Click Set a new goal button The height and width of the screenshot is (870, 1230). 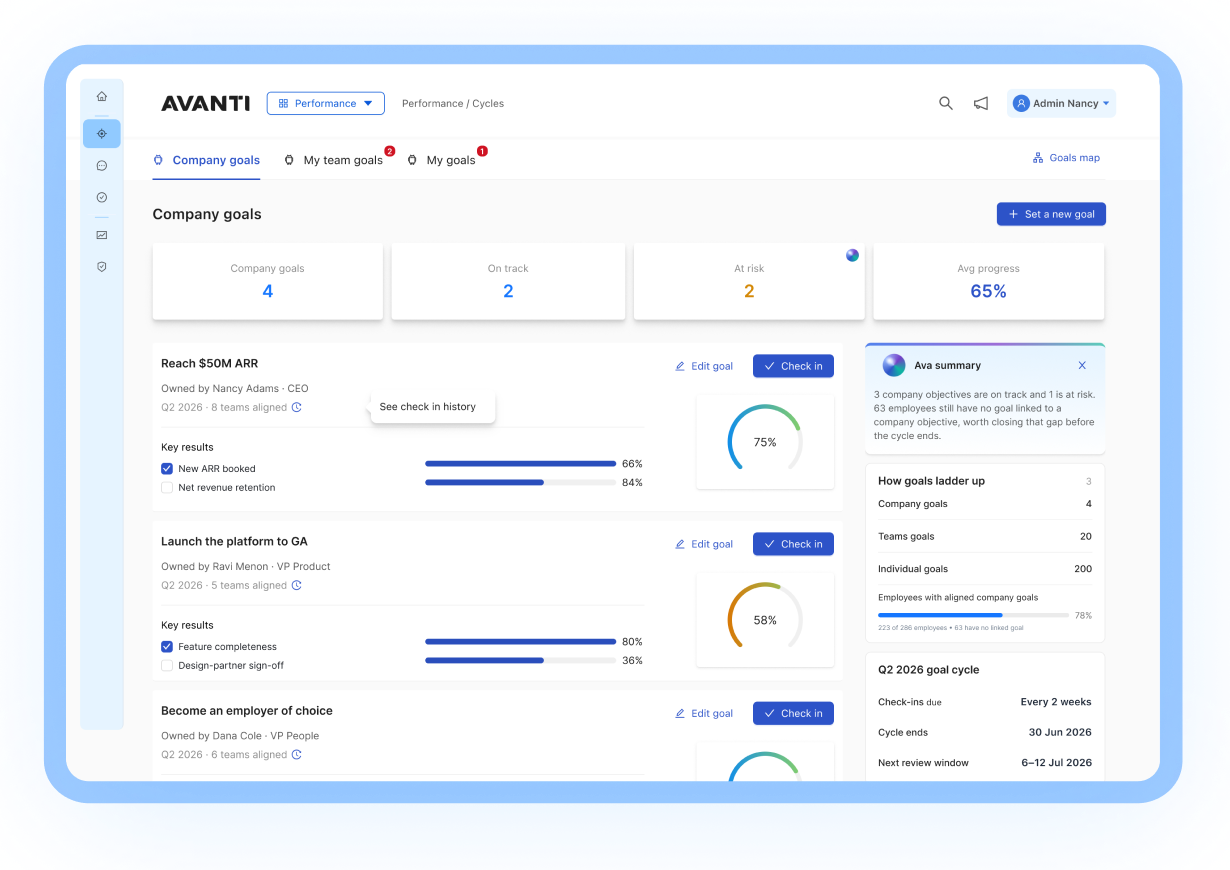point(1051,214)
